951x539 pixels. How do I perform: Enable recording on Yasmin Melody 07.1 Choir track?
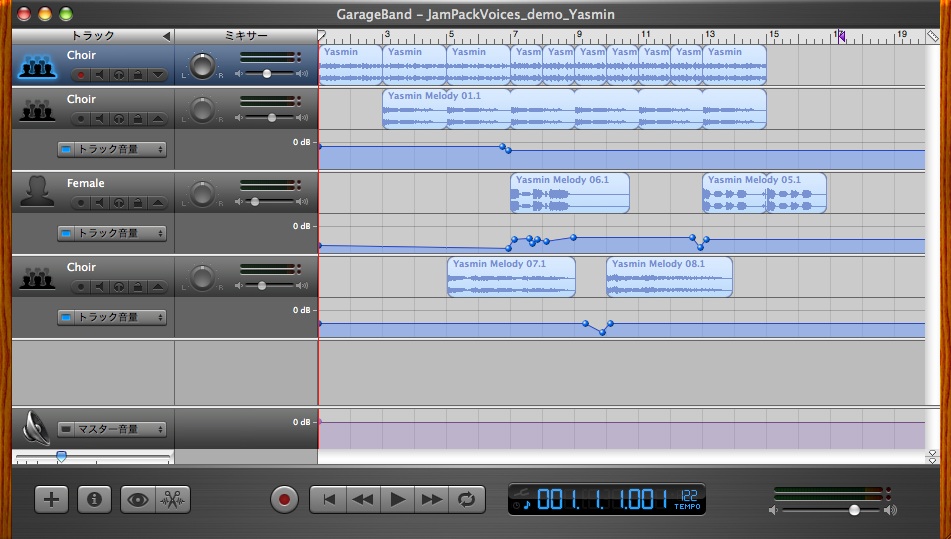tap(81, 287)
